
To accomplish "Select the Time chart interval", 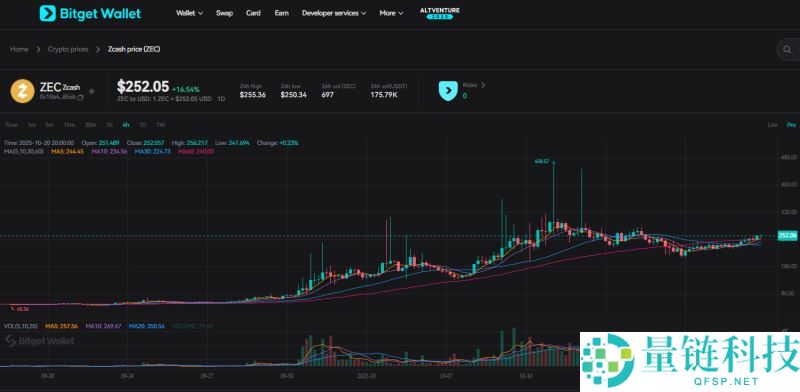I will (11, 125).
